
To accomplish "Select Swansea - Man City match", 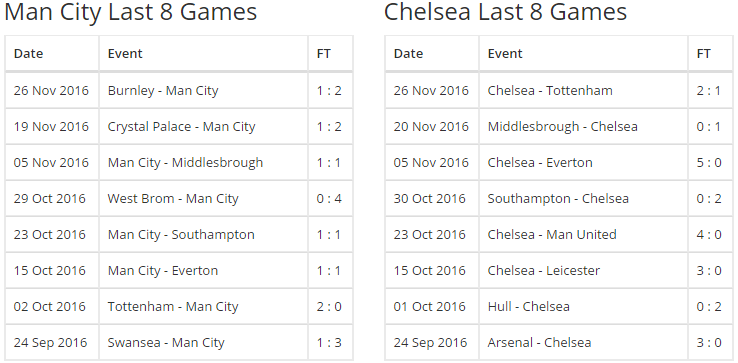I will tap(166, 343).
